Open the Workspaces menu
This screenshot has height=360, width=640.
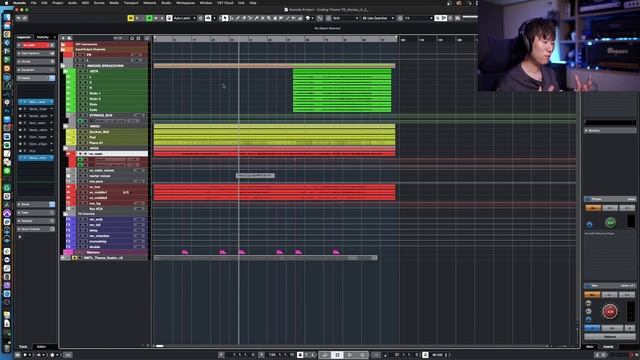tap(185, 3)
